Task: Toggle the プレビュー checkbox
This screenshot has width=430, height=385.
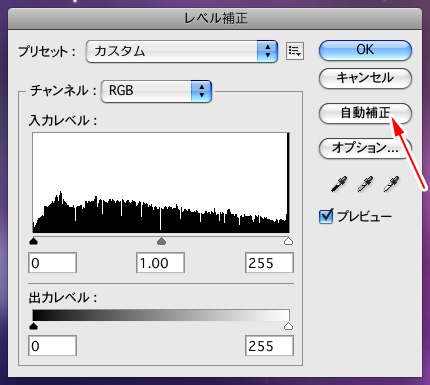Action: 326,216
